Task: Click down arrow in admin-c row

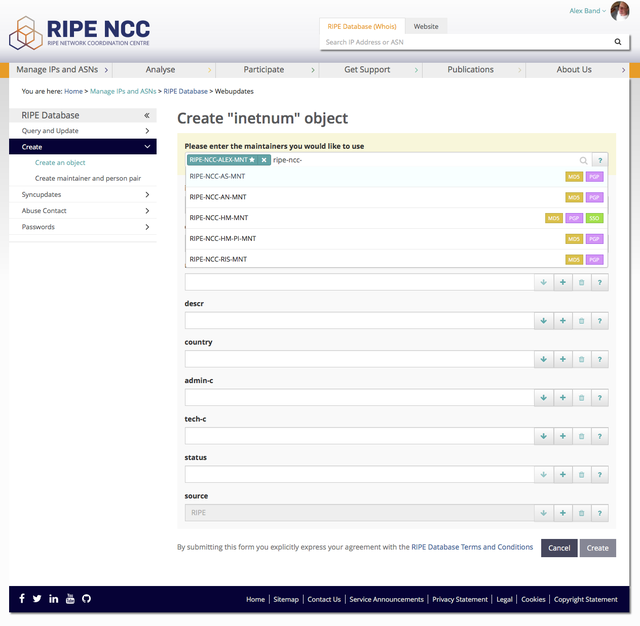Action: coord(544,397)
